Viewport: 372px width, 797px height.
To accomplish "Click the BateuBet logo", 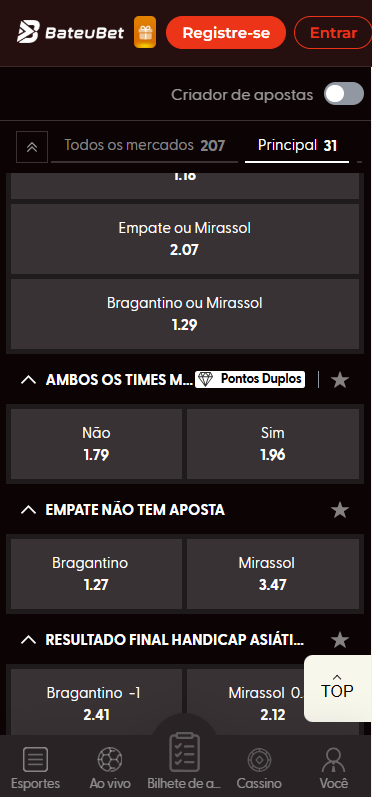I will pyautogui.click(x=71, y=33).
